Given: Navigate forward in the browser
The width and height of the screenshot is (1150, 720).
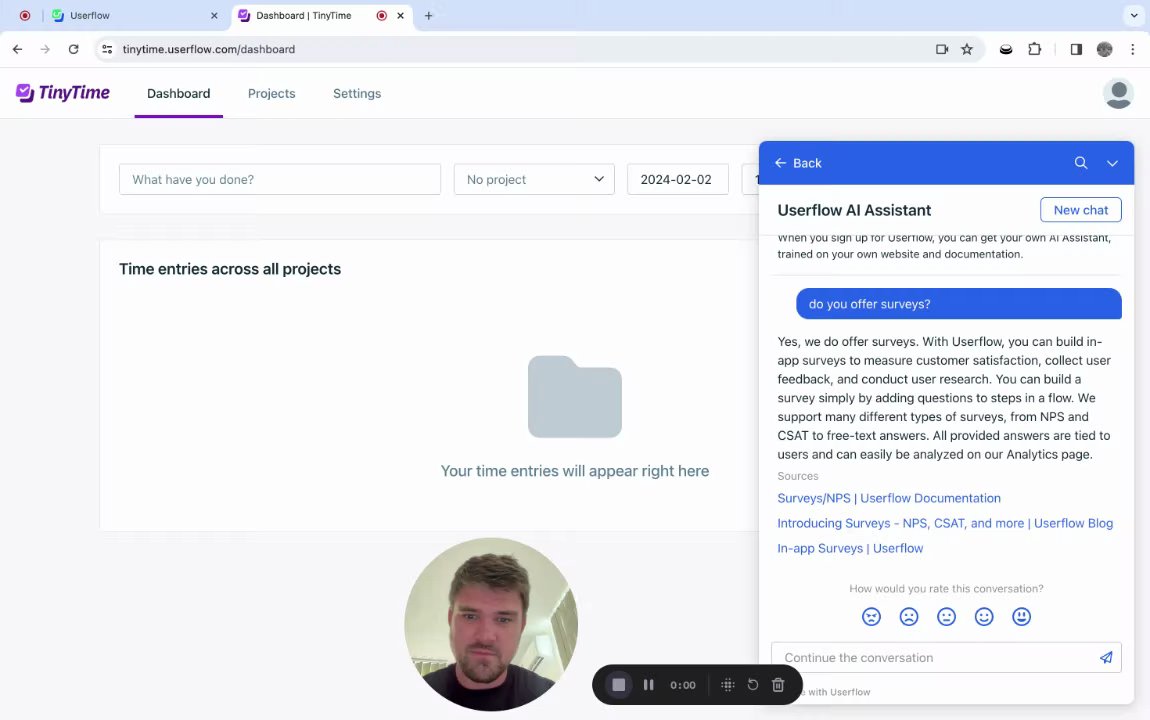Looking at the screenshot, I should tap(45, 49).
